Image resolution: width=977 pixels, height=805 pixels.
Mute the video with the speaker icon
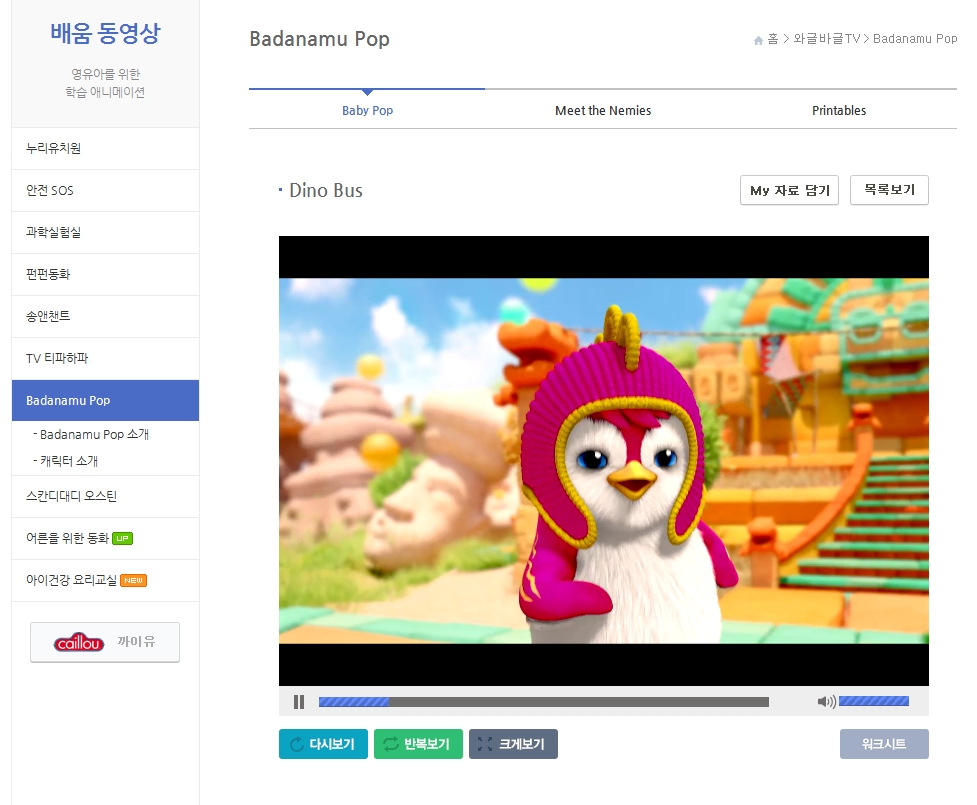tap(826, 702)
